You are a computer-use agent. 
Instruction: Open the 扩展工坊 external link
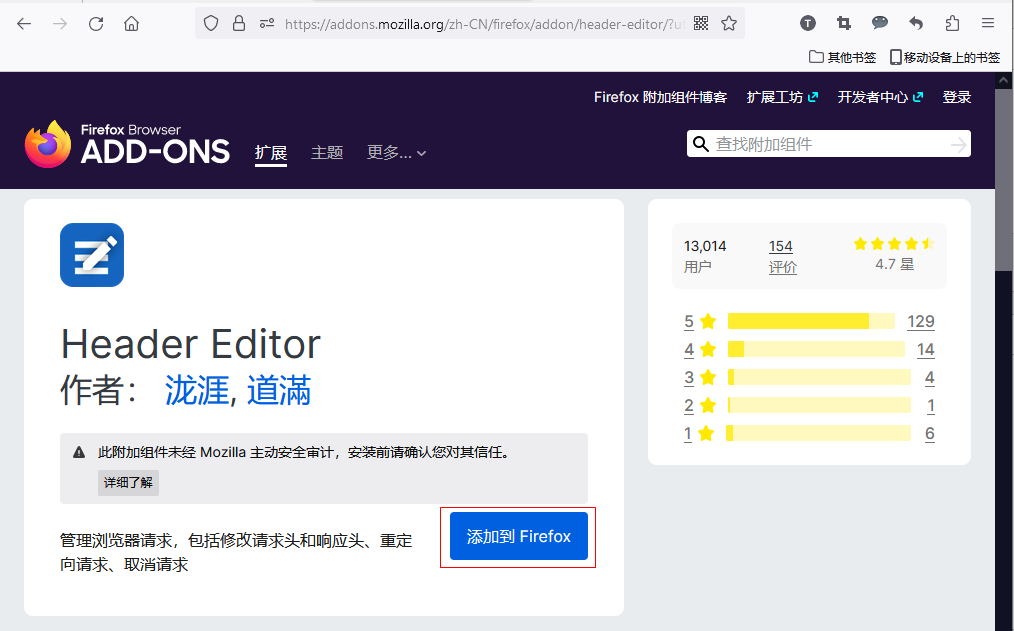[x=782, y=97]
